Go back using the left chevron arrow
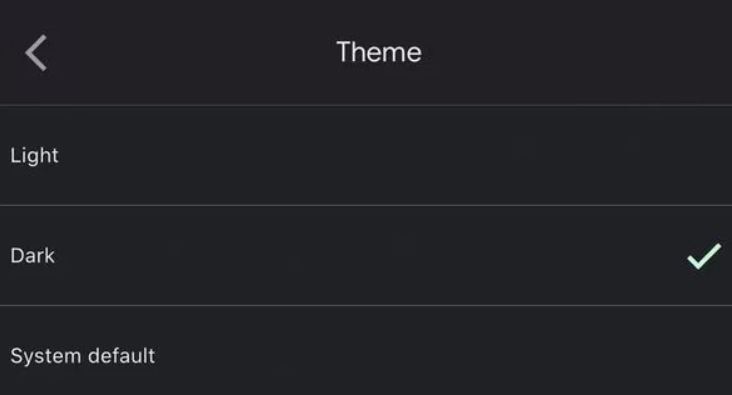732x395 pixels. point(36,53)
